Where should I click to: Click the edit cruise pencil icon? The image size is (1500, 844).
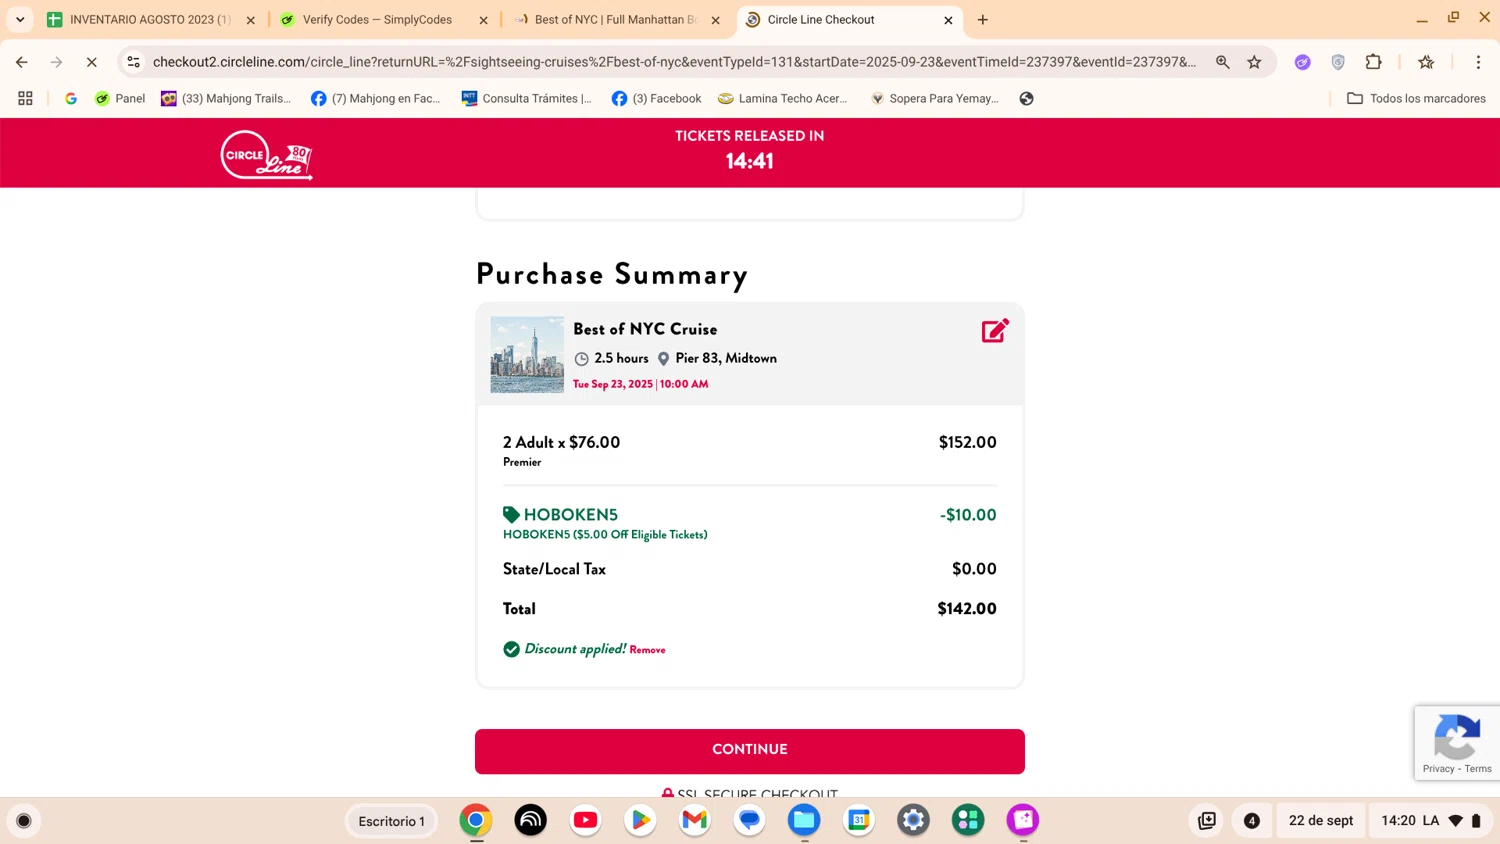click(995, 331)
